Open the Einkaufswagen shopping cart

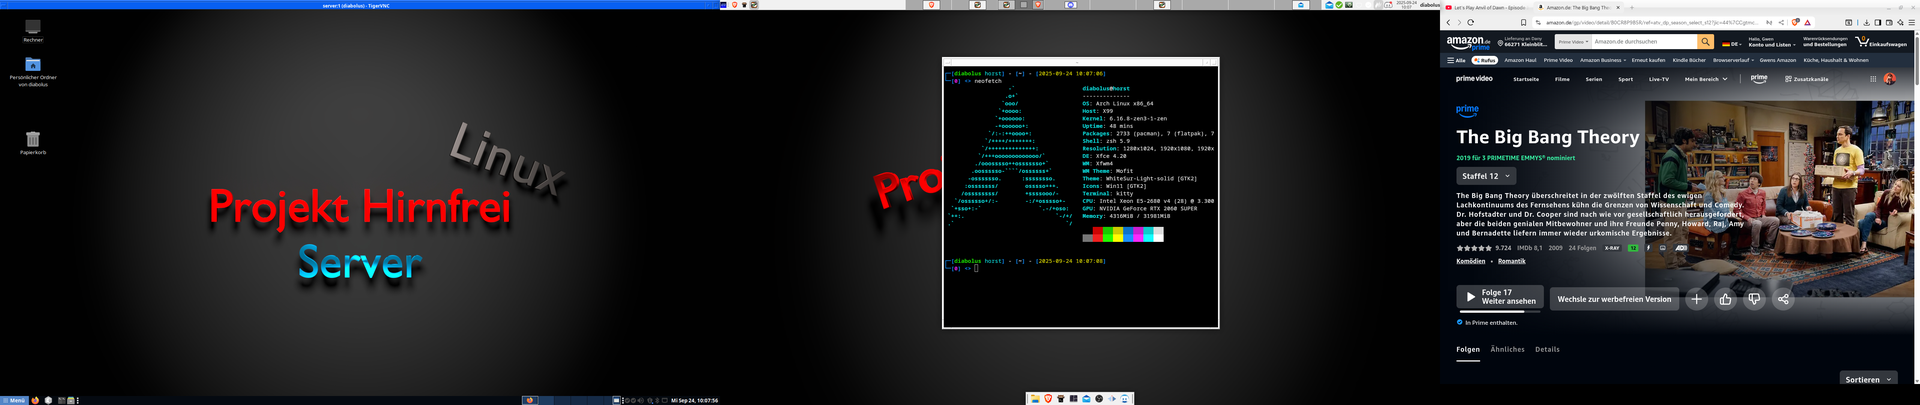coord(1881,42)
